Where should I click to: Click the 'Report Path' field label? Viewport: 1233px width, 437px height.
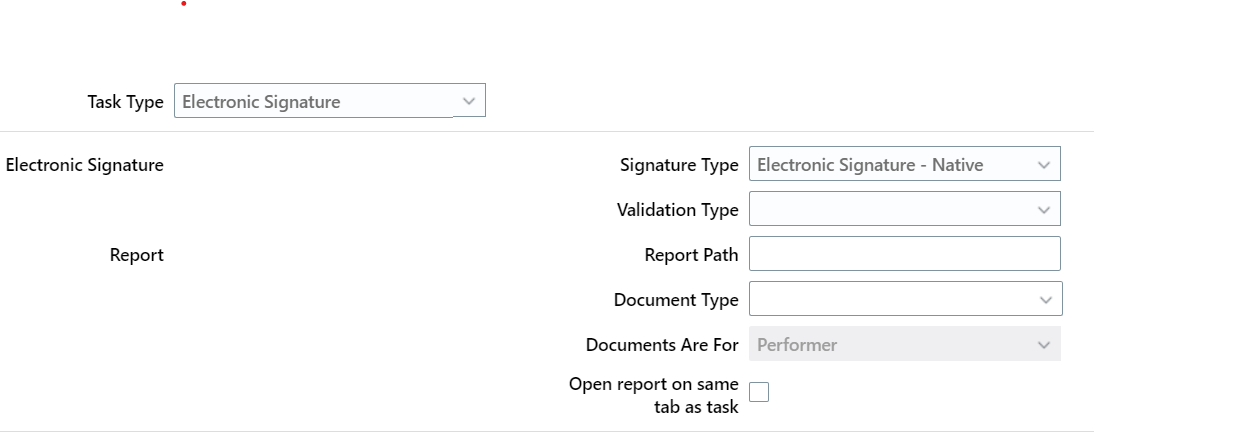click(x=692, y=255)
